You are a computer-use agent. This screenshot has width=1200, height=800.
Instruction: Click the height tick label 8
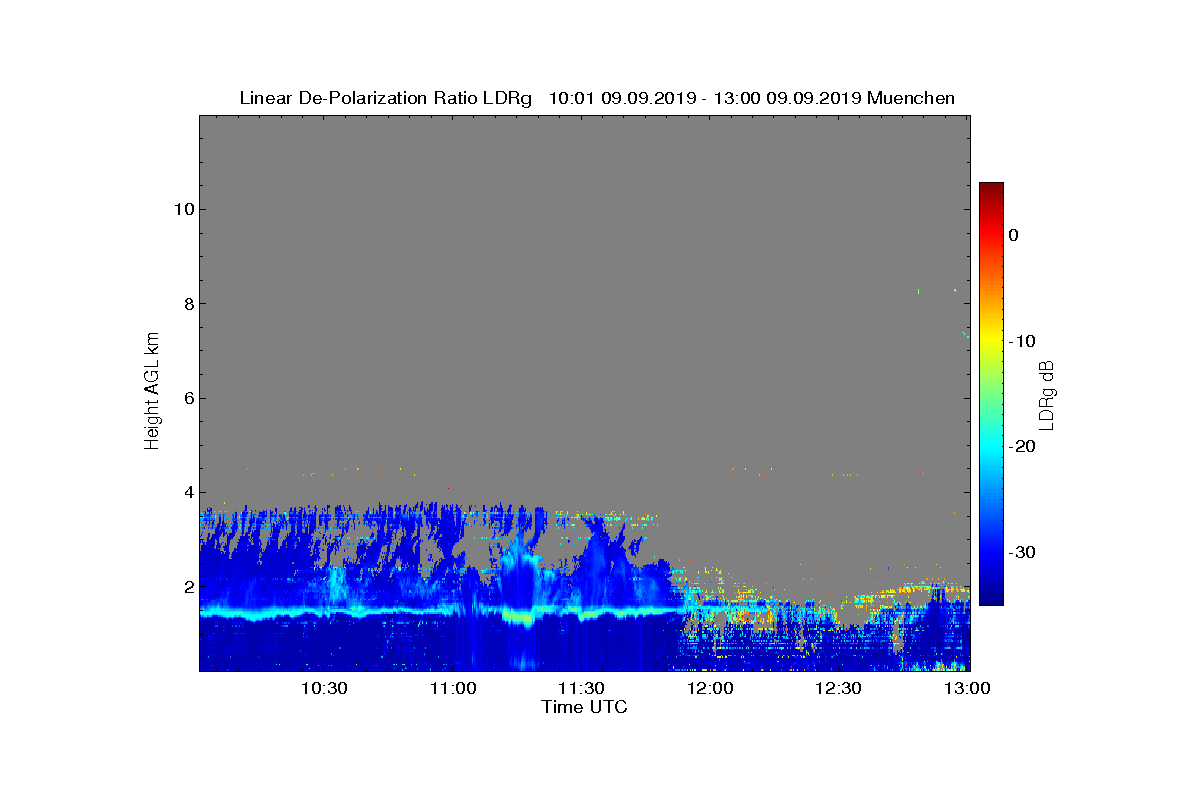click(x=187, y=304)
